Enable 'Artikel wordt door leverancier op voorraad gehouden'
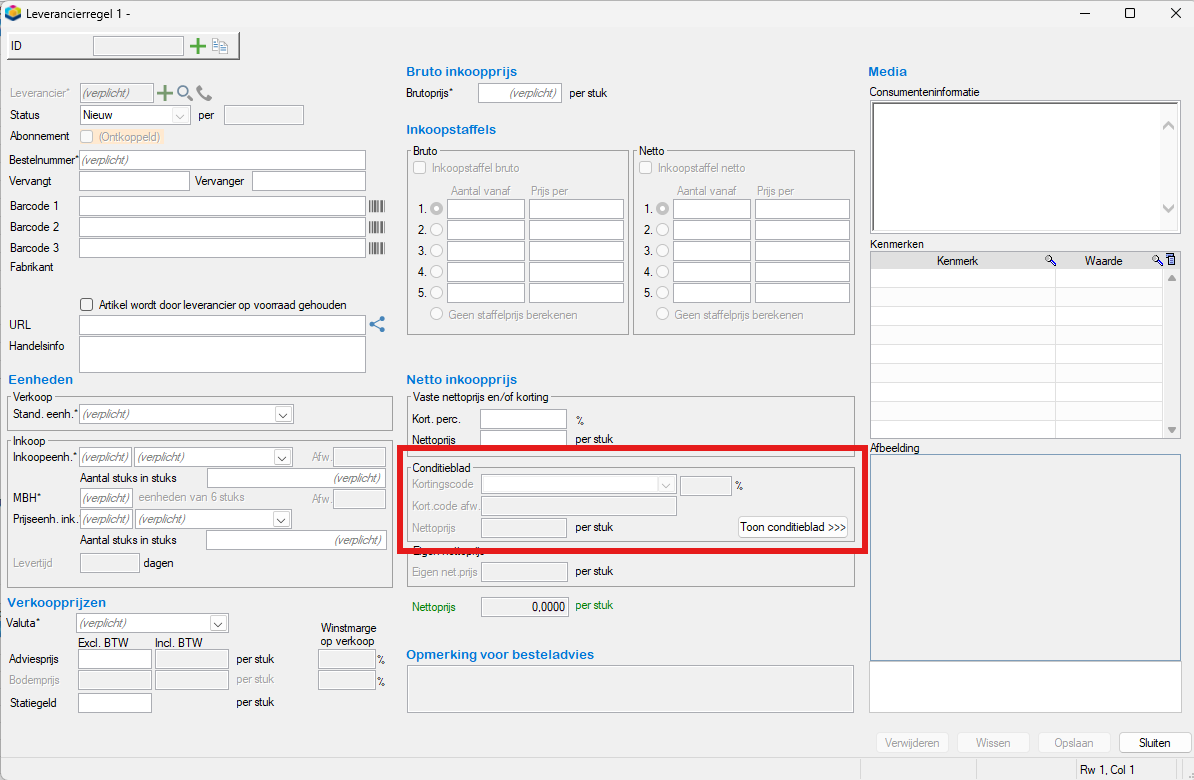This screenshot has width=1194, height=780. pyautogui.click(x=87, y=305)
